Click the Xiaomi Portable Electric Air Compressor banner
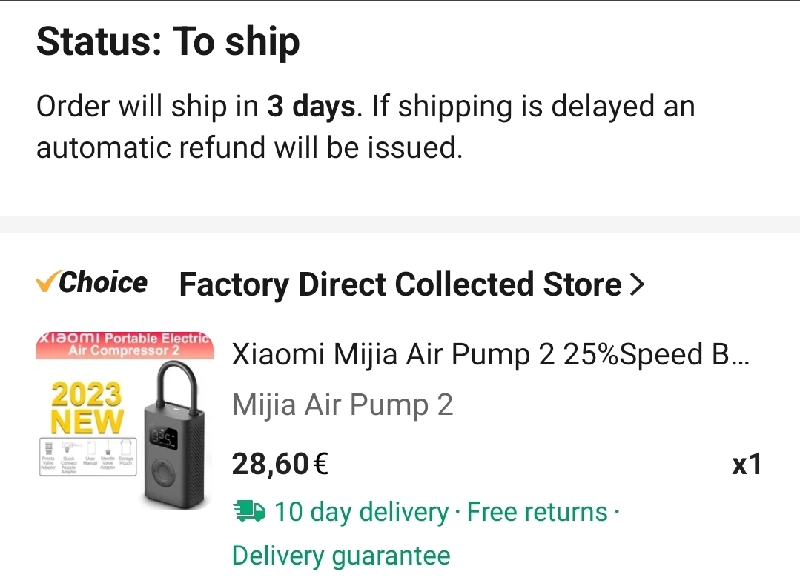Screen dimensions: 800x586 (x=125, y=344)
